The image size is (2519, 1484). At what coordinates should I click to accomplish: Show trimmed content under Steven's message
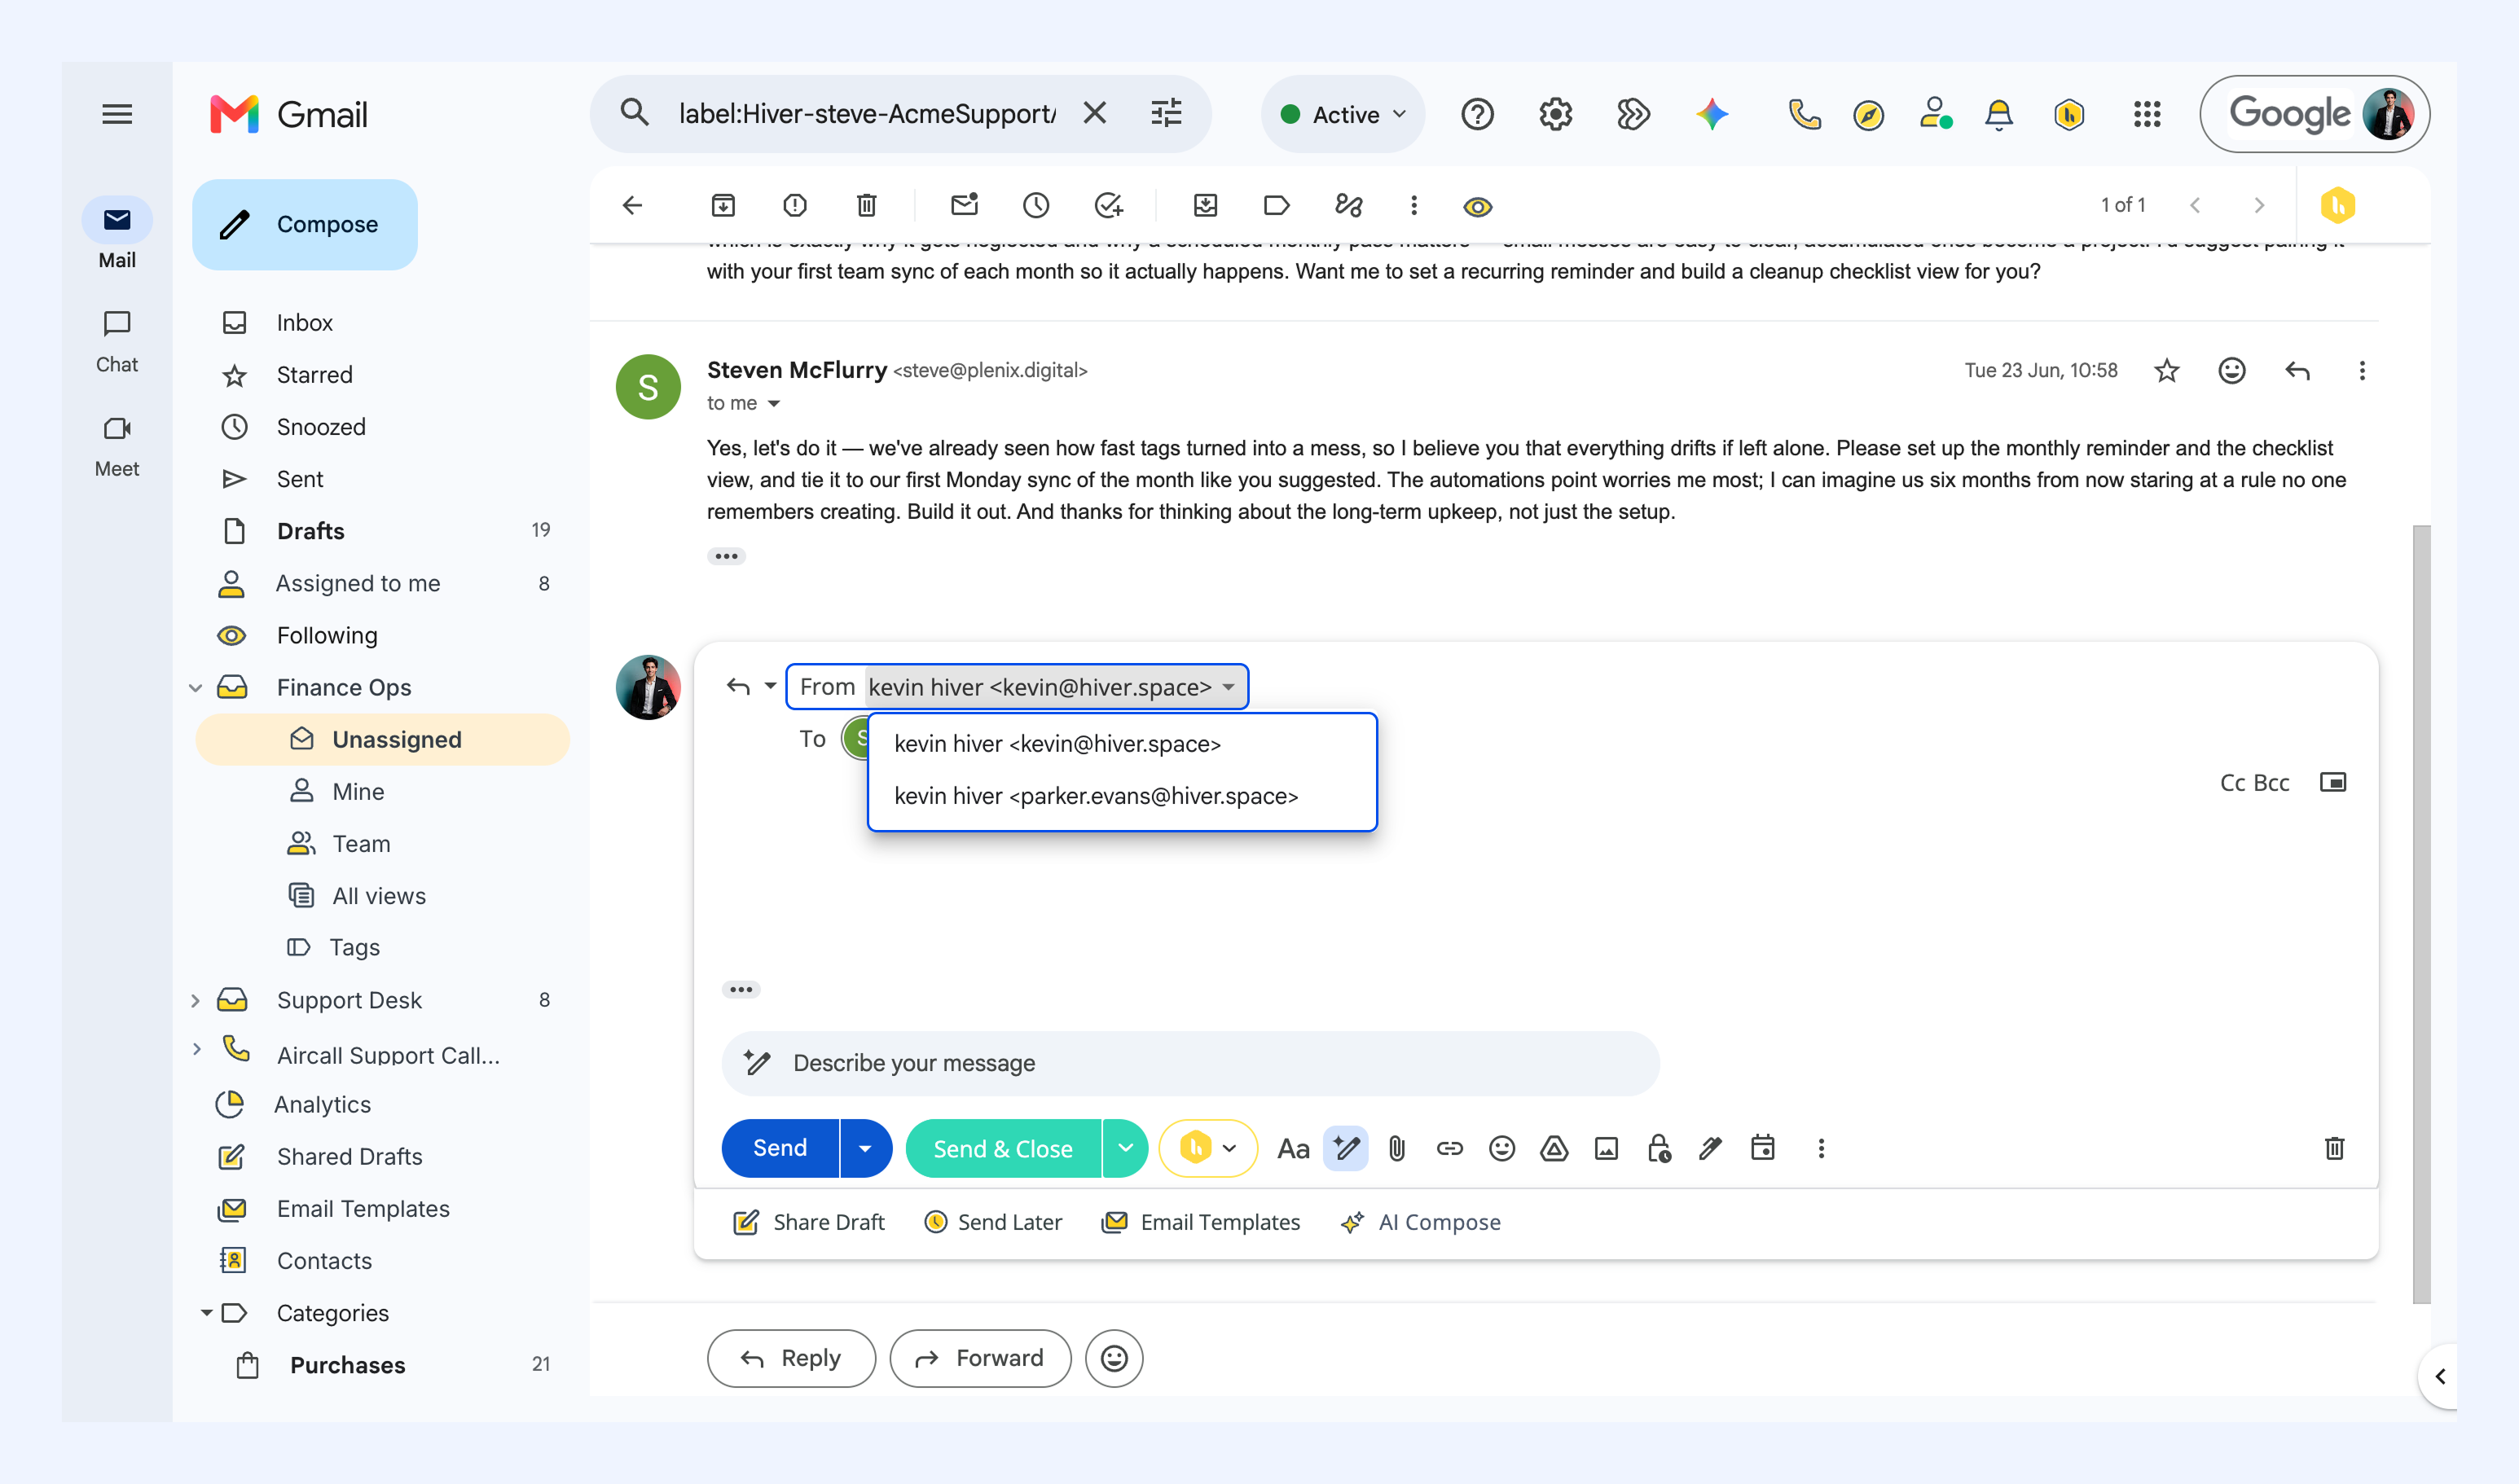tap(727, 556)
